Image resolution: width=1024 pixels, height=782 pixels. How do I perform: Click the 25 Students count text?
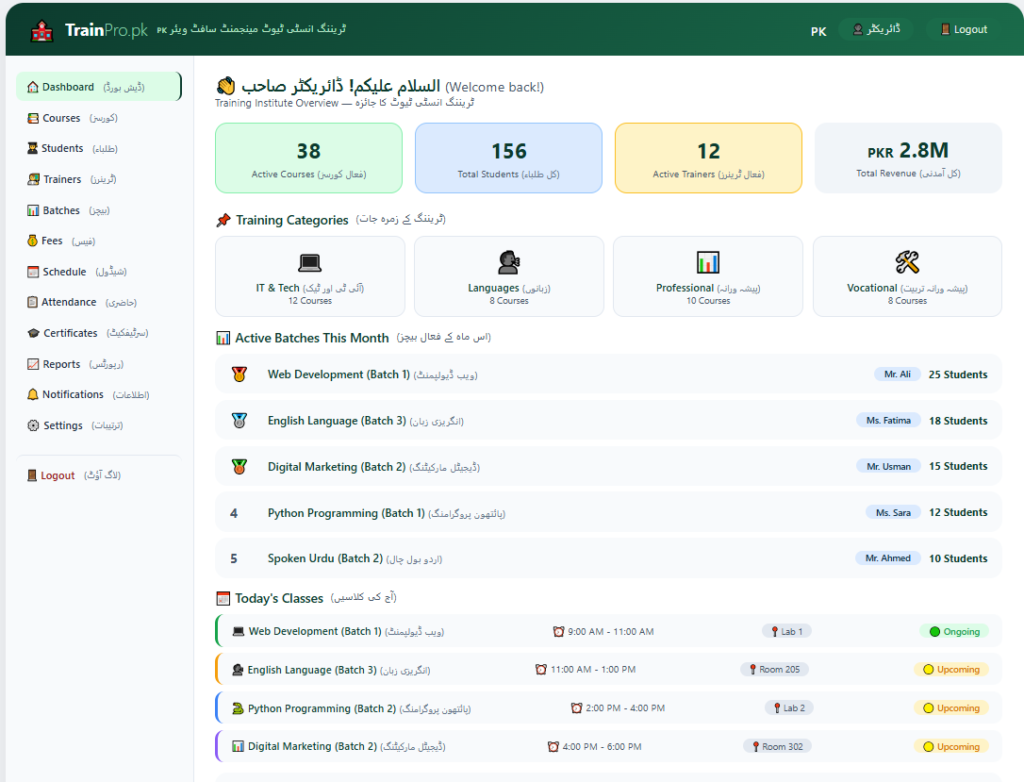point(958,374)
